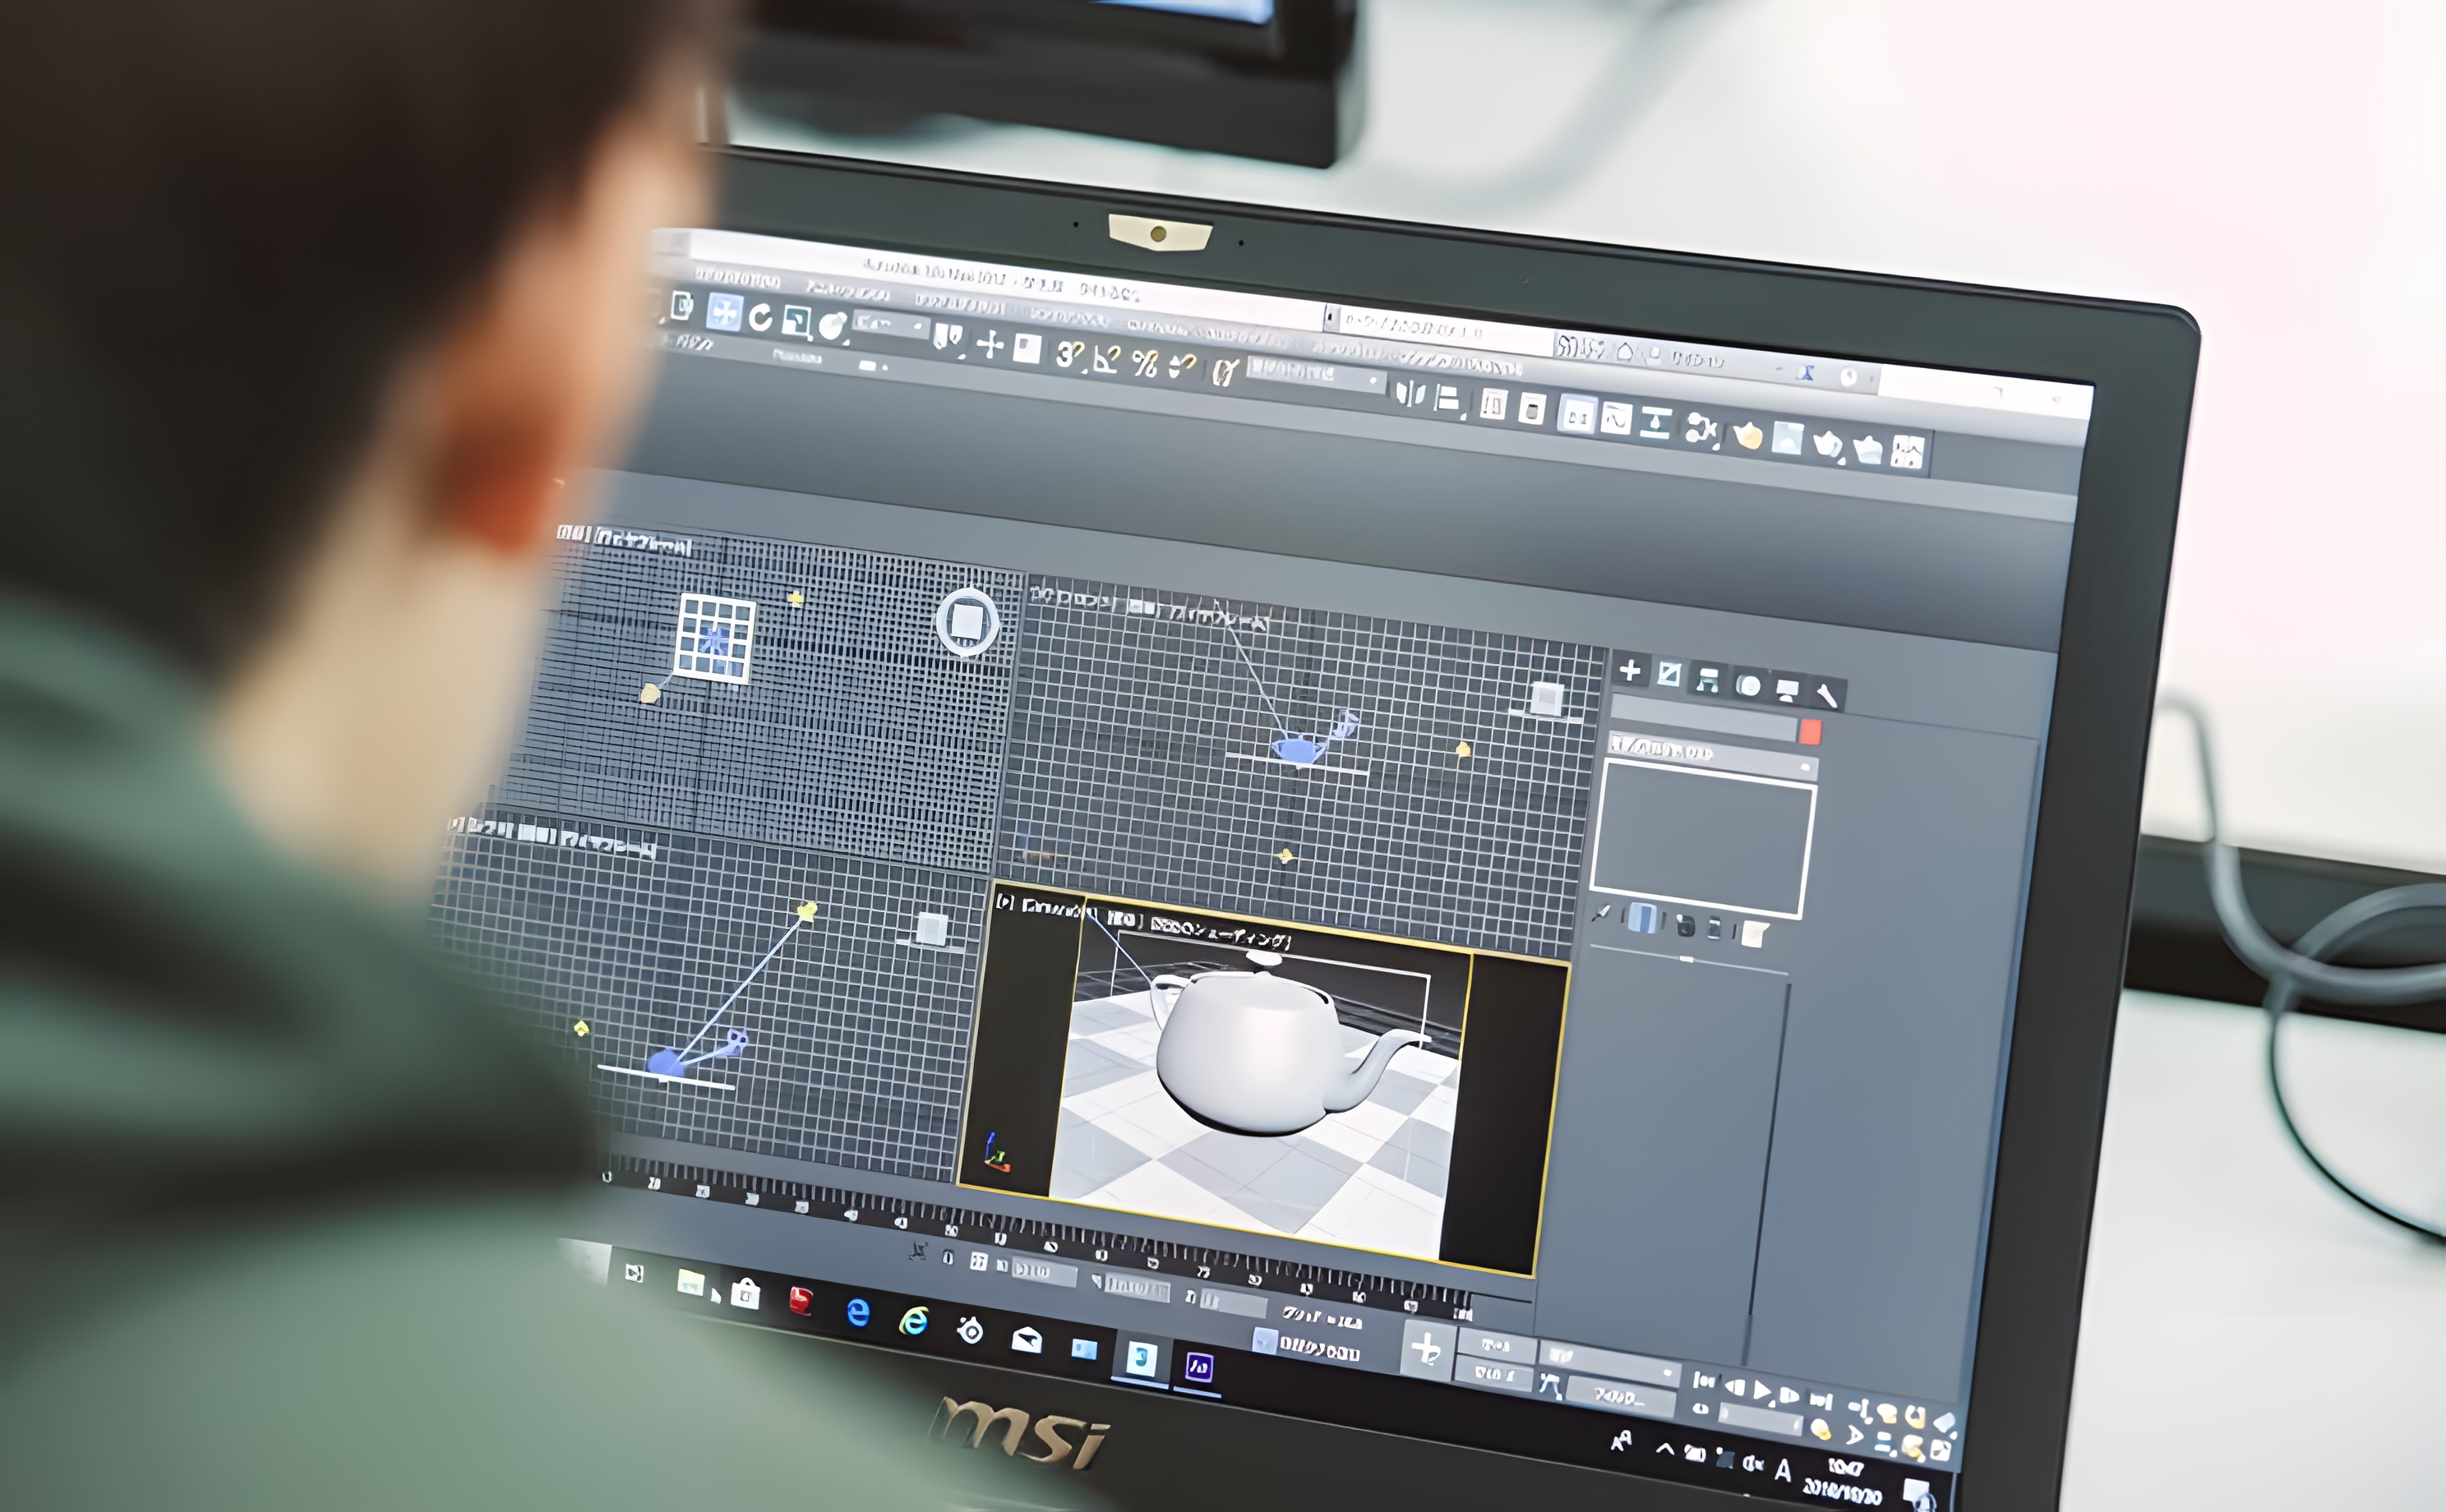Open the Named Selection Sets dropdown
The width and height of the screenshot is (2446, 1512).
(x=1314, y=373)
